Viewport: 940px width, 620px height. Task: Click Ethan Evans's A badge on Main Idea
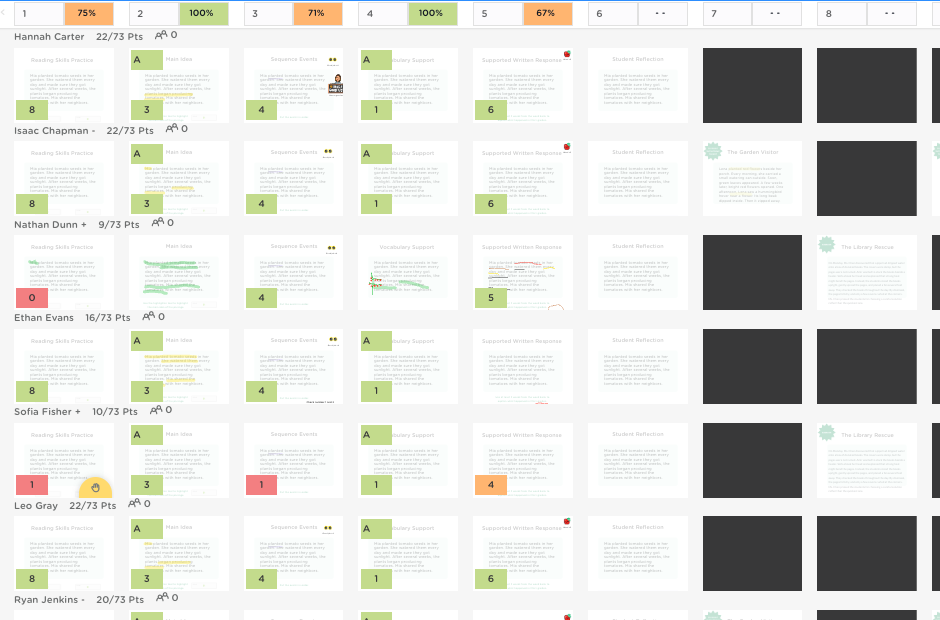coord(147,341)
